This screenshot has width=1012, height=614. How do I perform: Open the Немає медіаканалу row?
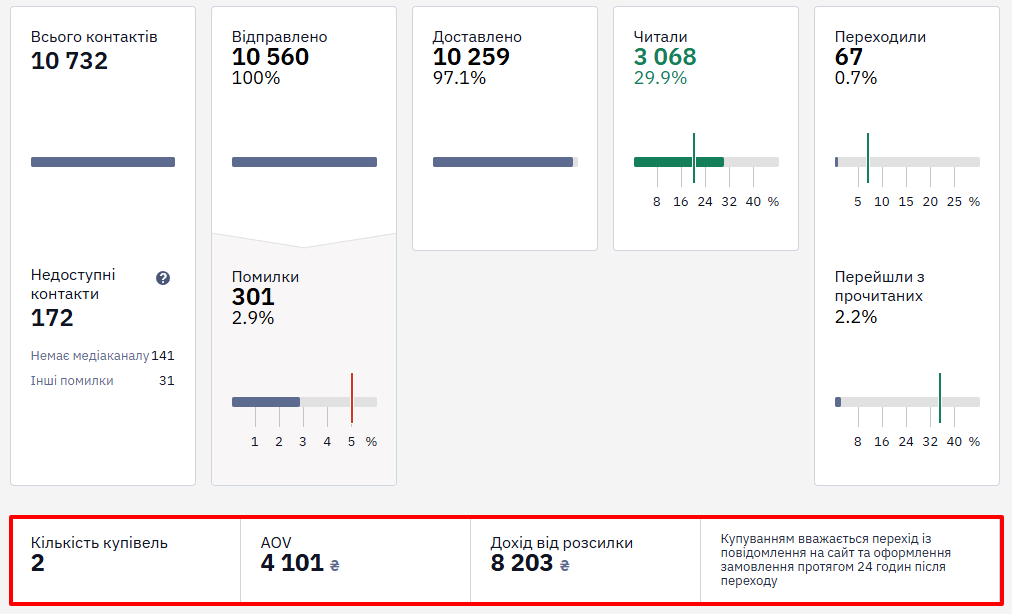(x=103, y=356)
